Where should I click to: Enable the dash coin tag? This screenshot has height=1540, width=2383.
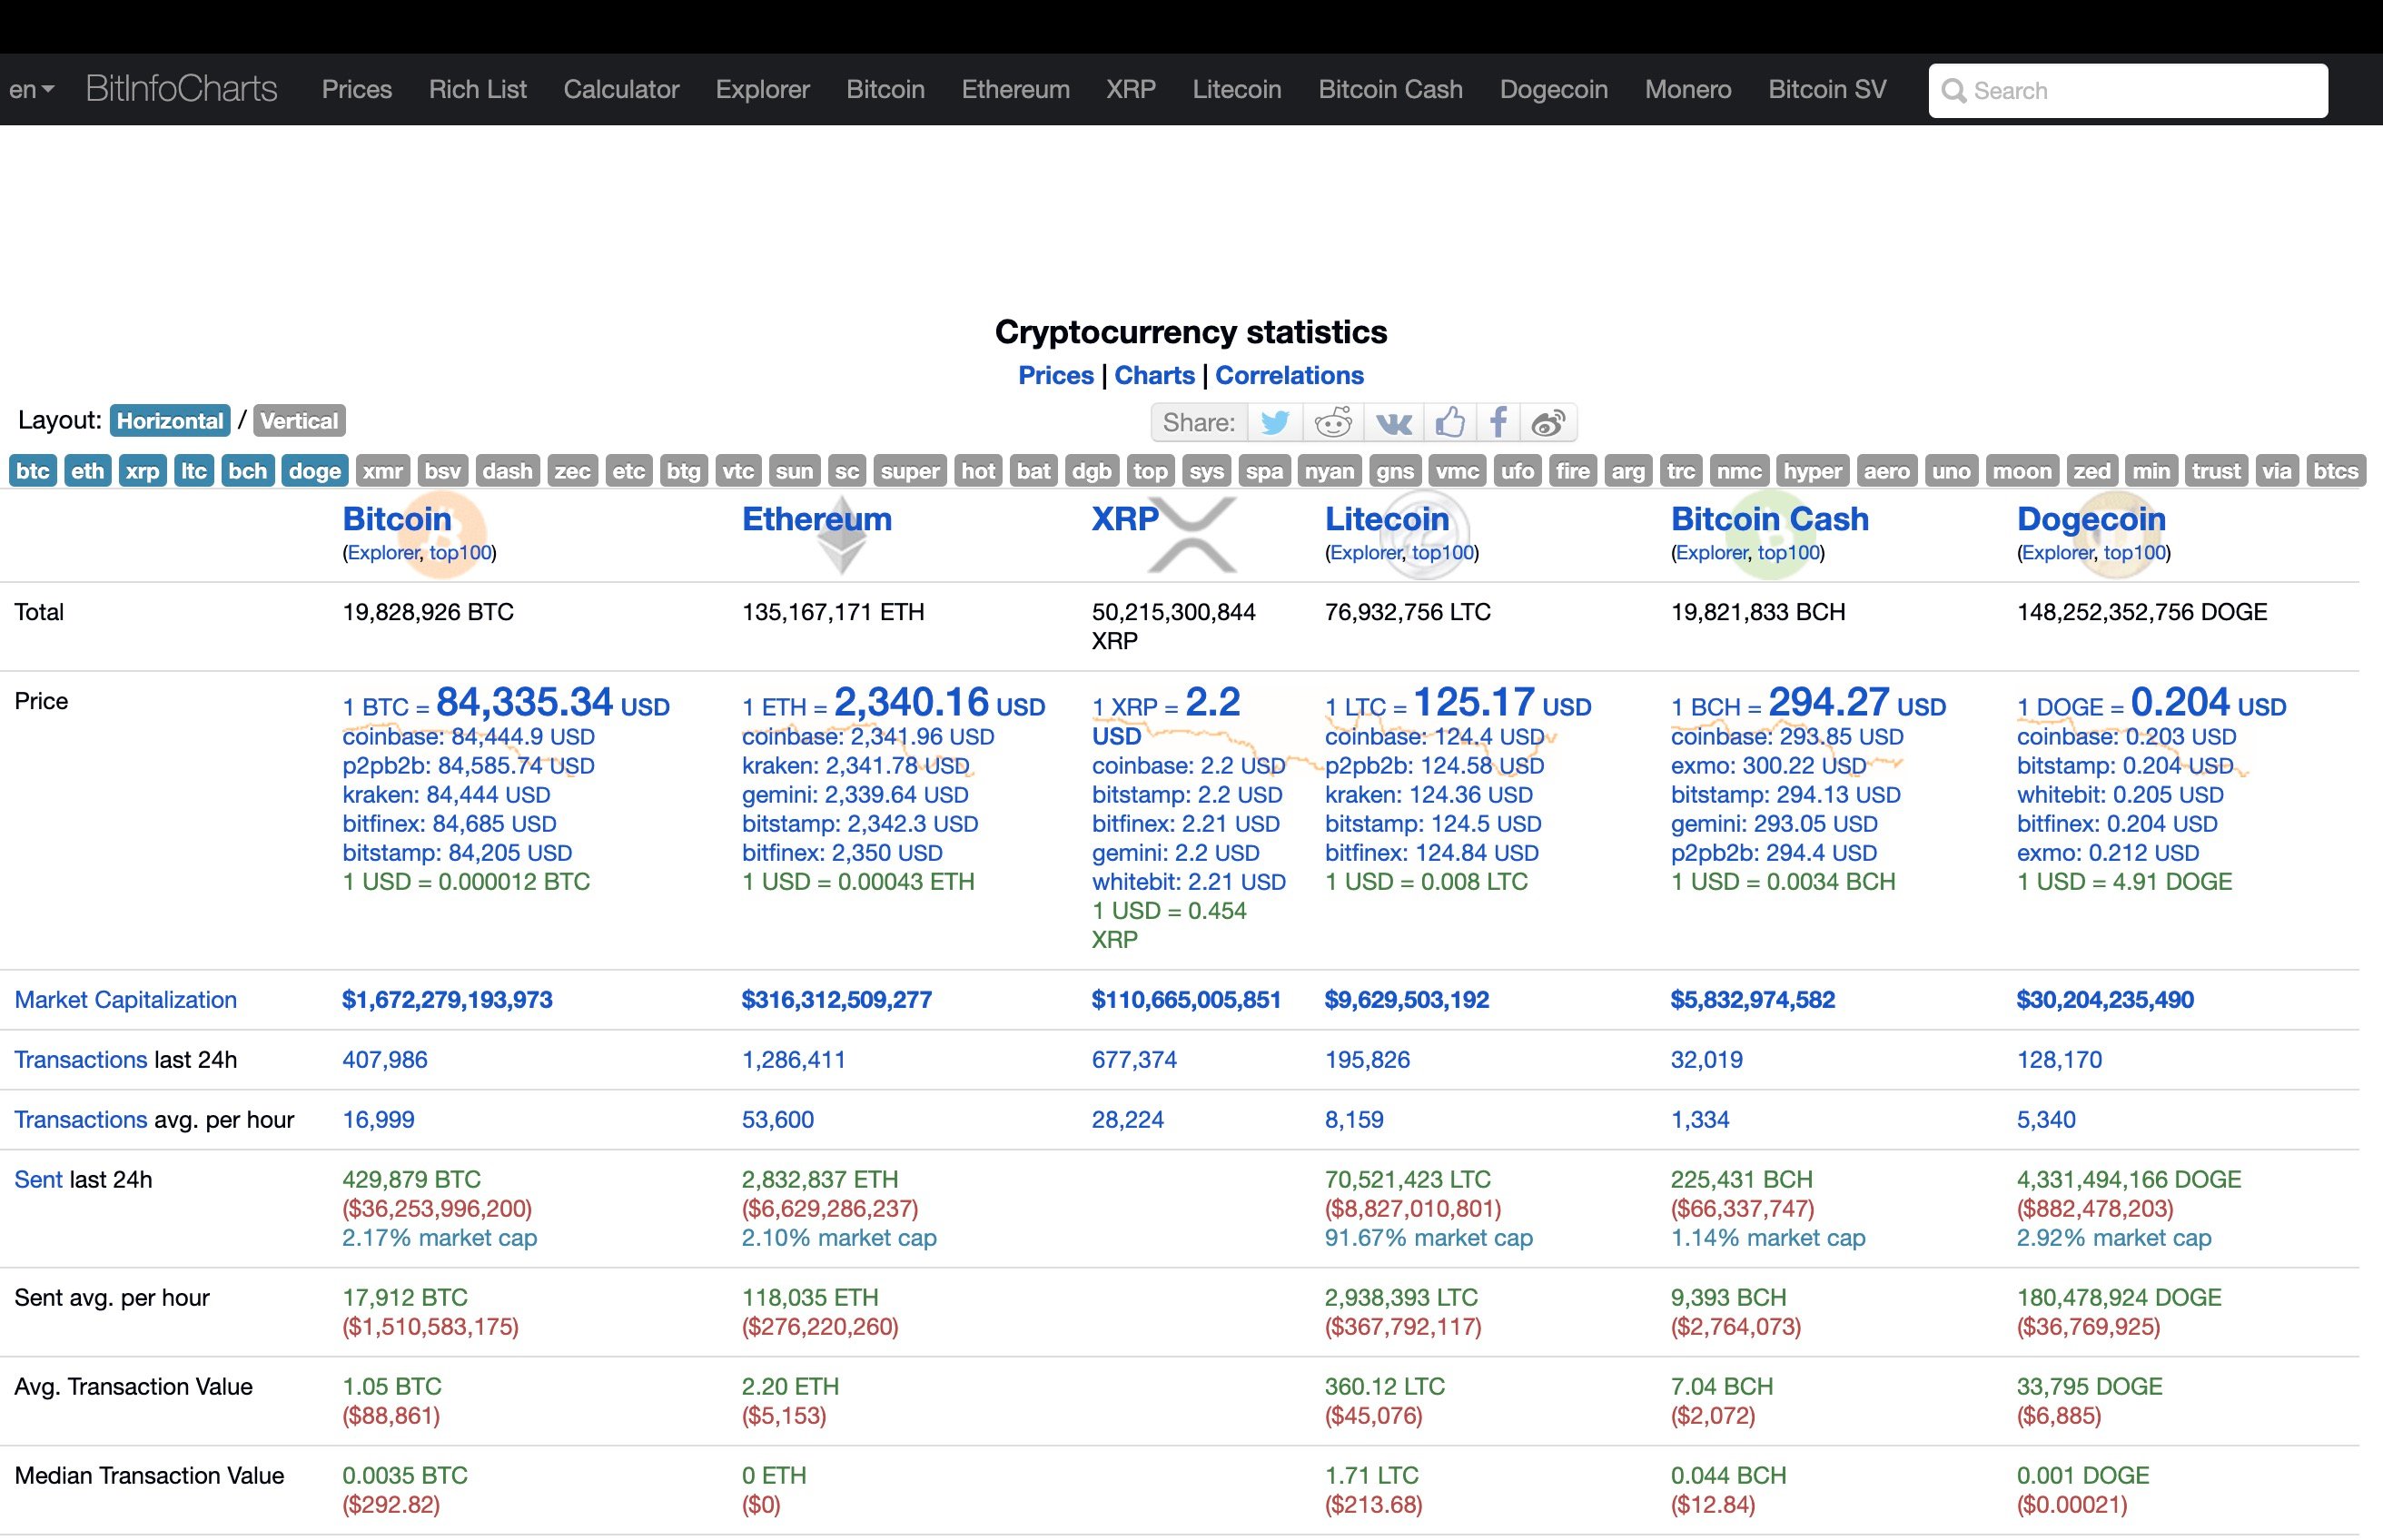coord(508,471)
